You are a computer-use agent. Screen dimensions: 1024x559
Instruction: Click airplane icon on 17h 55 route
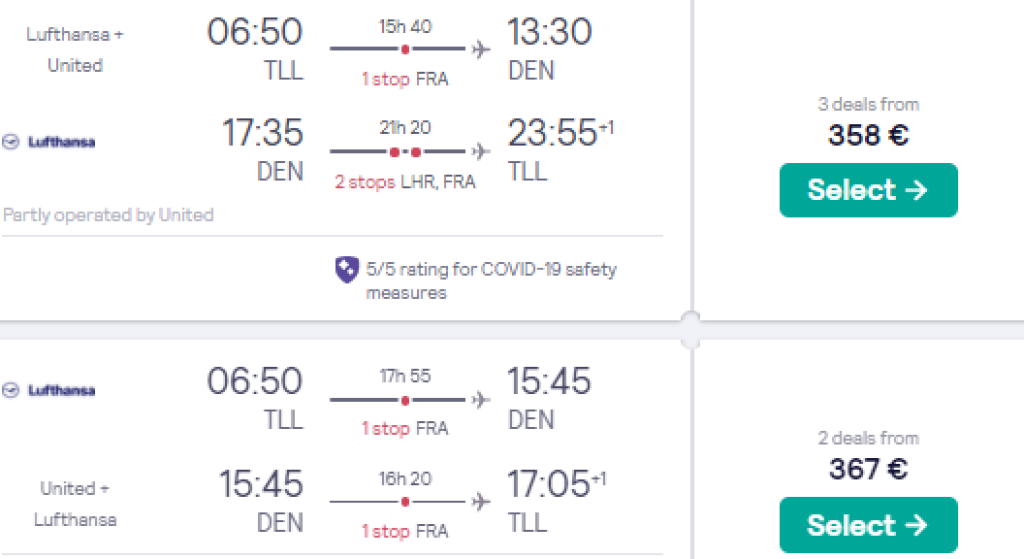click(x=481, y=400)
